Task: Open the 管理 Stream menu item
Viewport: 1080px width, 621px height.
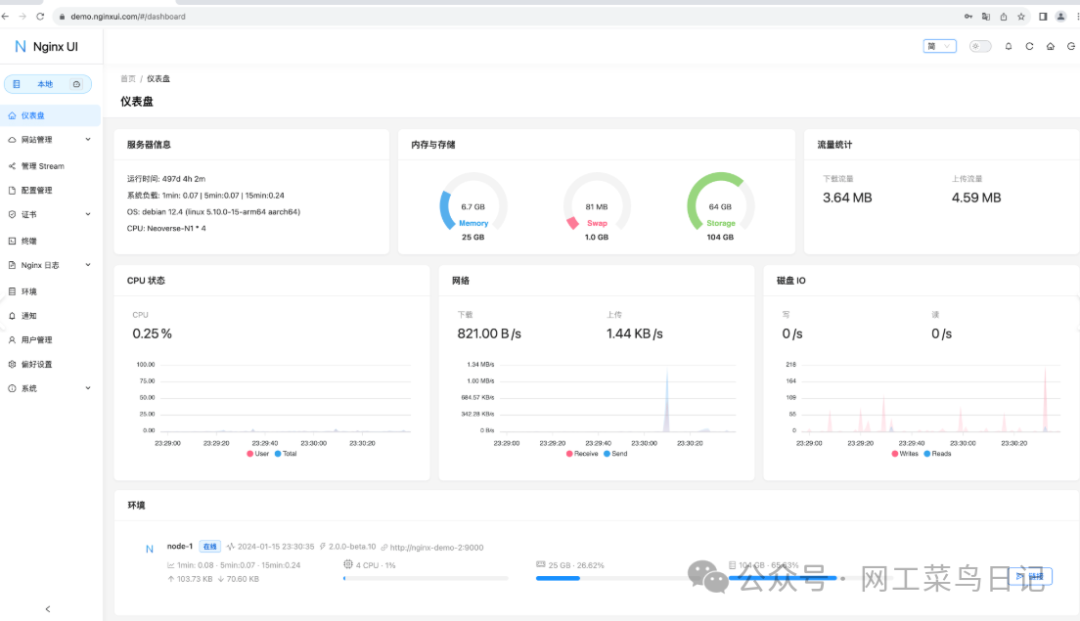Action: tap(50, 166)
